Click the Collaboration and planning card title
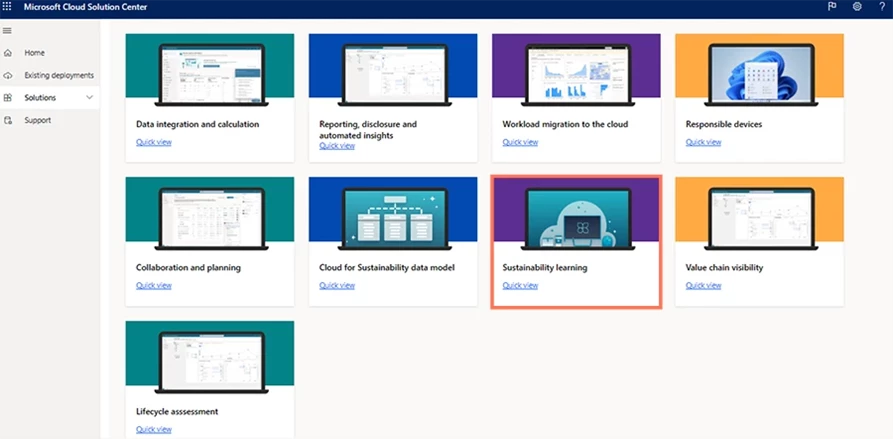 (x=188, y=268)
